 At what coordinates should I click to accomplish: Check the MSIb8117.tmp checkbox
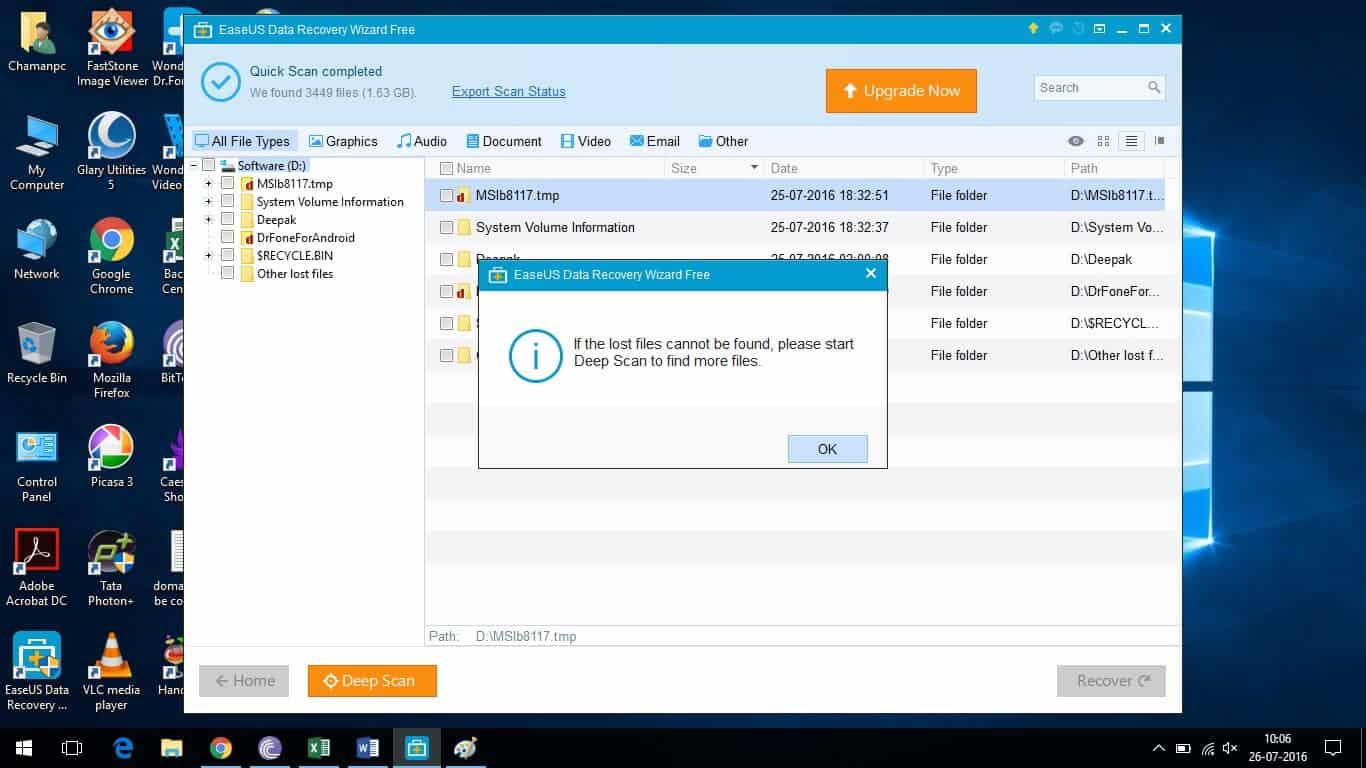[446, 195]
